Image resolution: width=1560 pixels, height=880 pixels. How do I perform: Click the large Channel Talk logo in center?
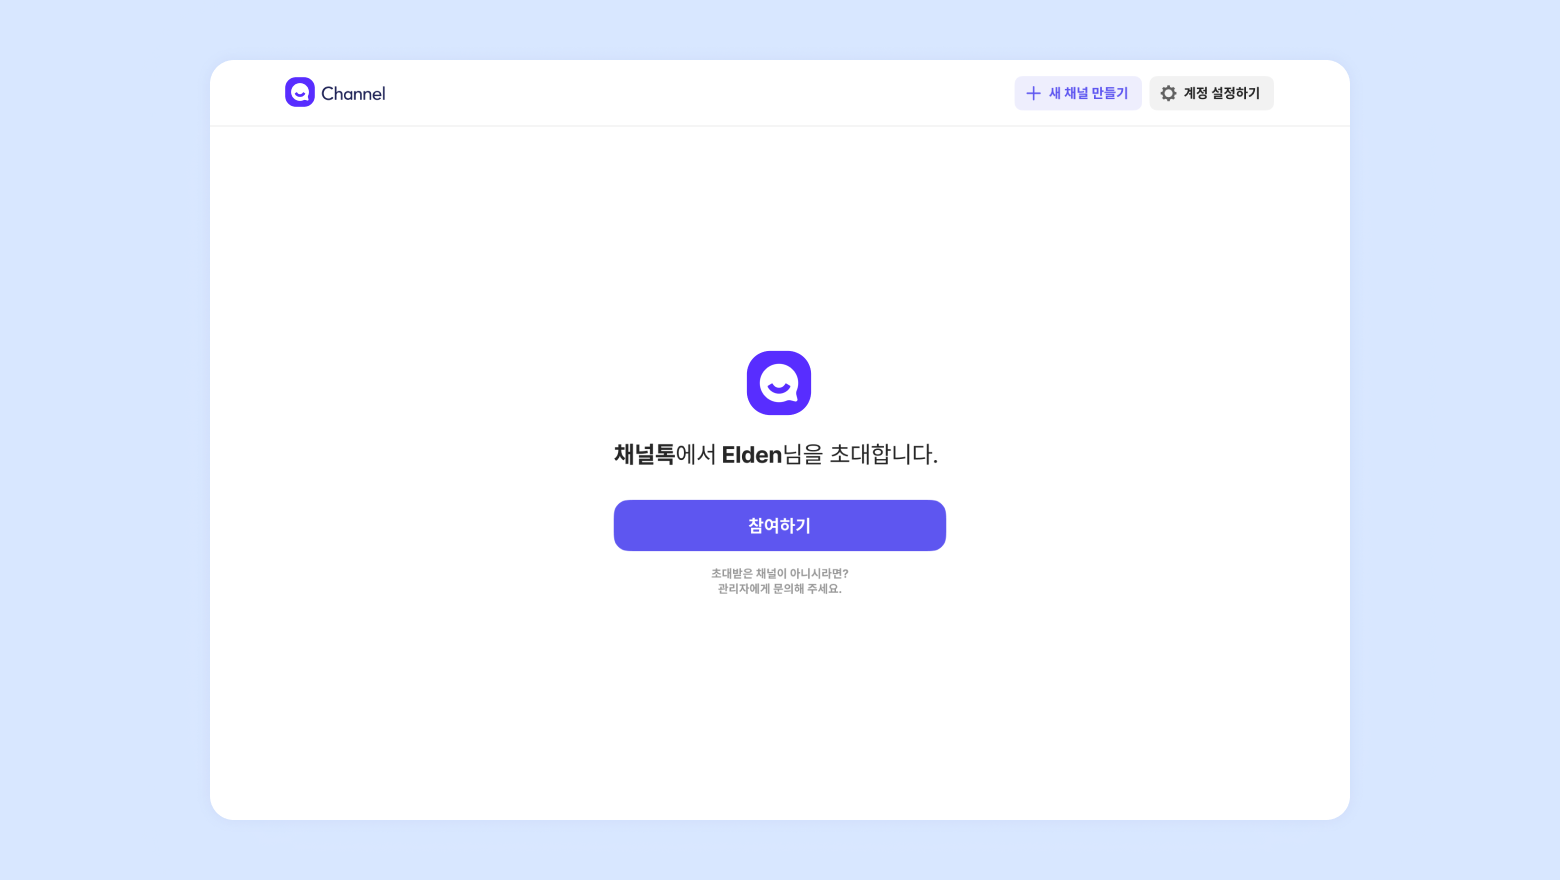pos(779,383)
